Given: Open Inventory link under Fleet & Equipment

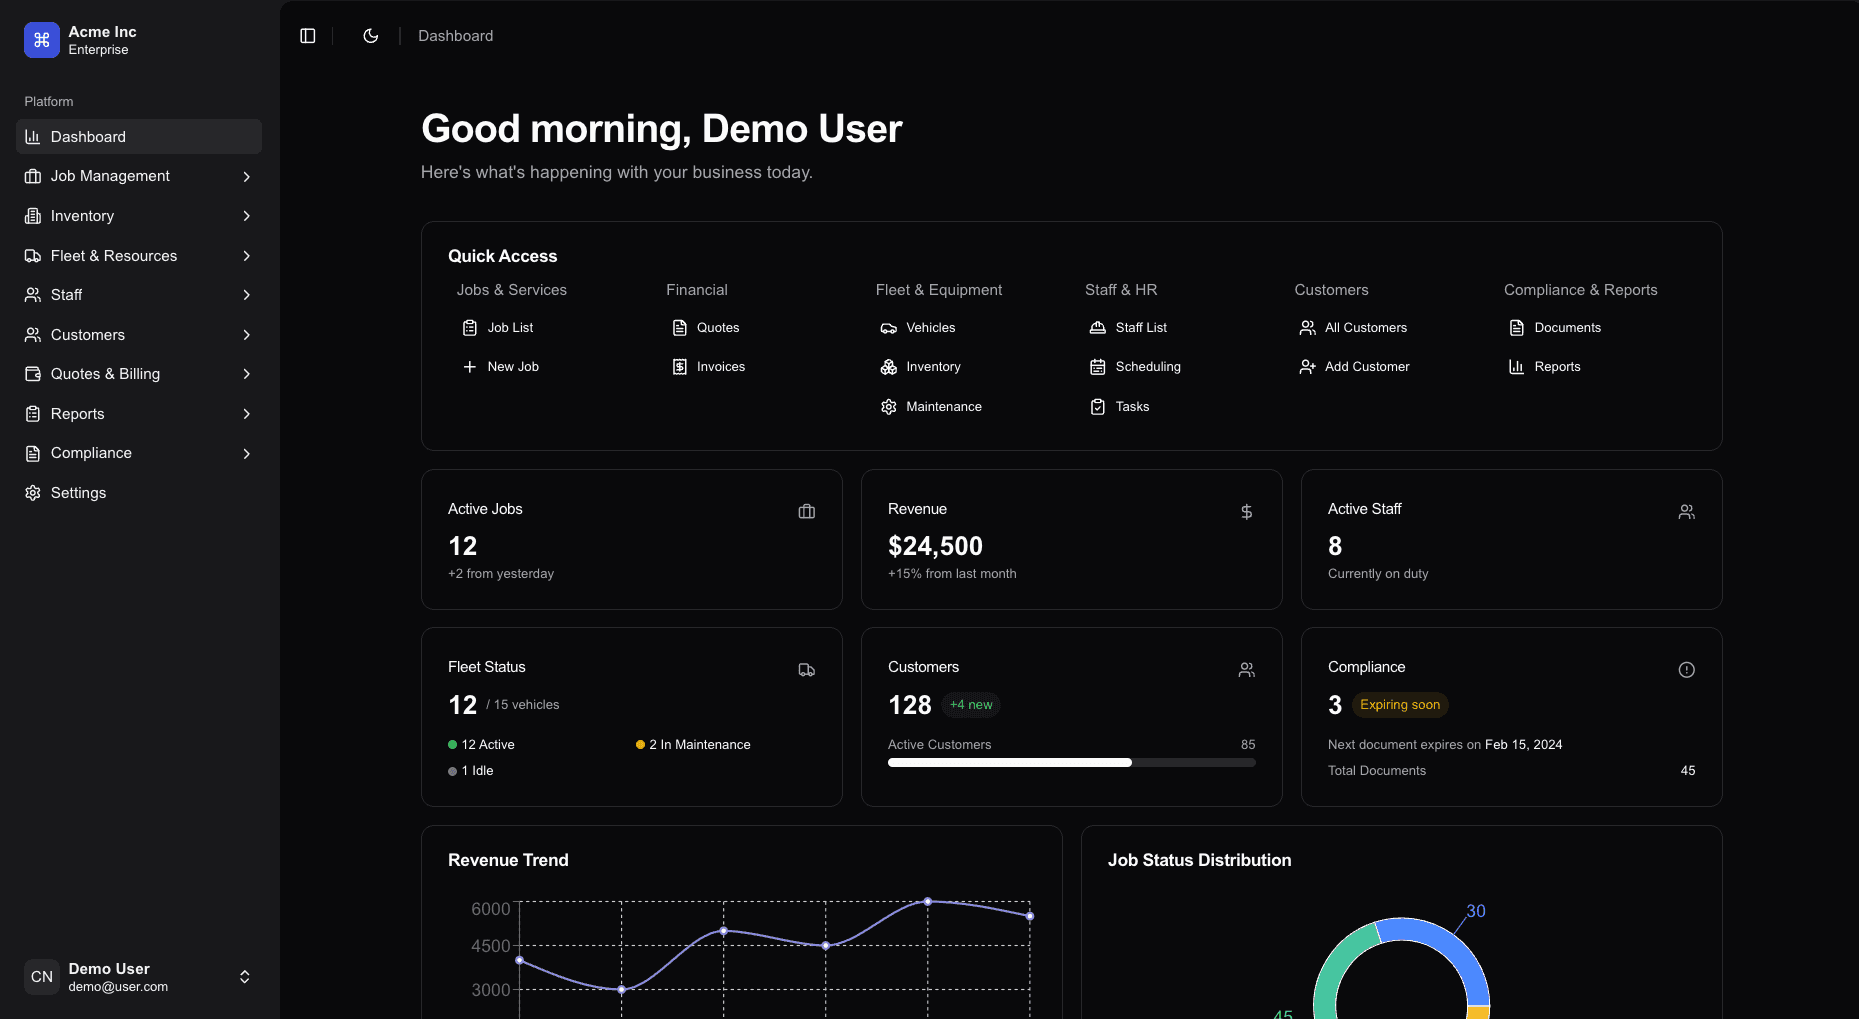Looking at the screenshot, I should 921,367.
